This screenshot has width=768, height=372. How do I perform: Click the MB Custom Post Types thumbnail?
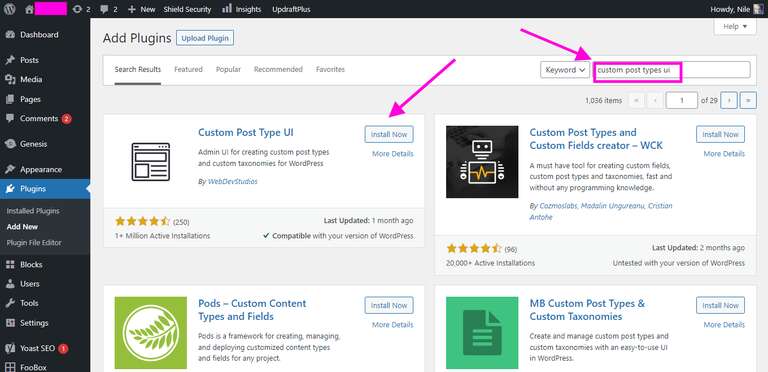coord(482,333)
